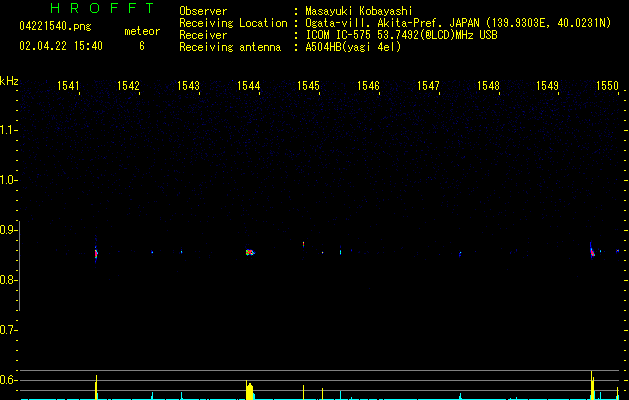The height and width of the screenshot is (400, 629).
Task: Click the 'Receiving Location' label
Action: tap(233, 23)
